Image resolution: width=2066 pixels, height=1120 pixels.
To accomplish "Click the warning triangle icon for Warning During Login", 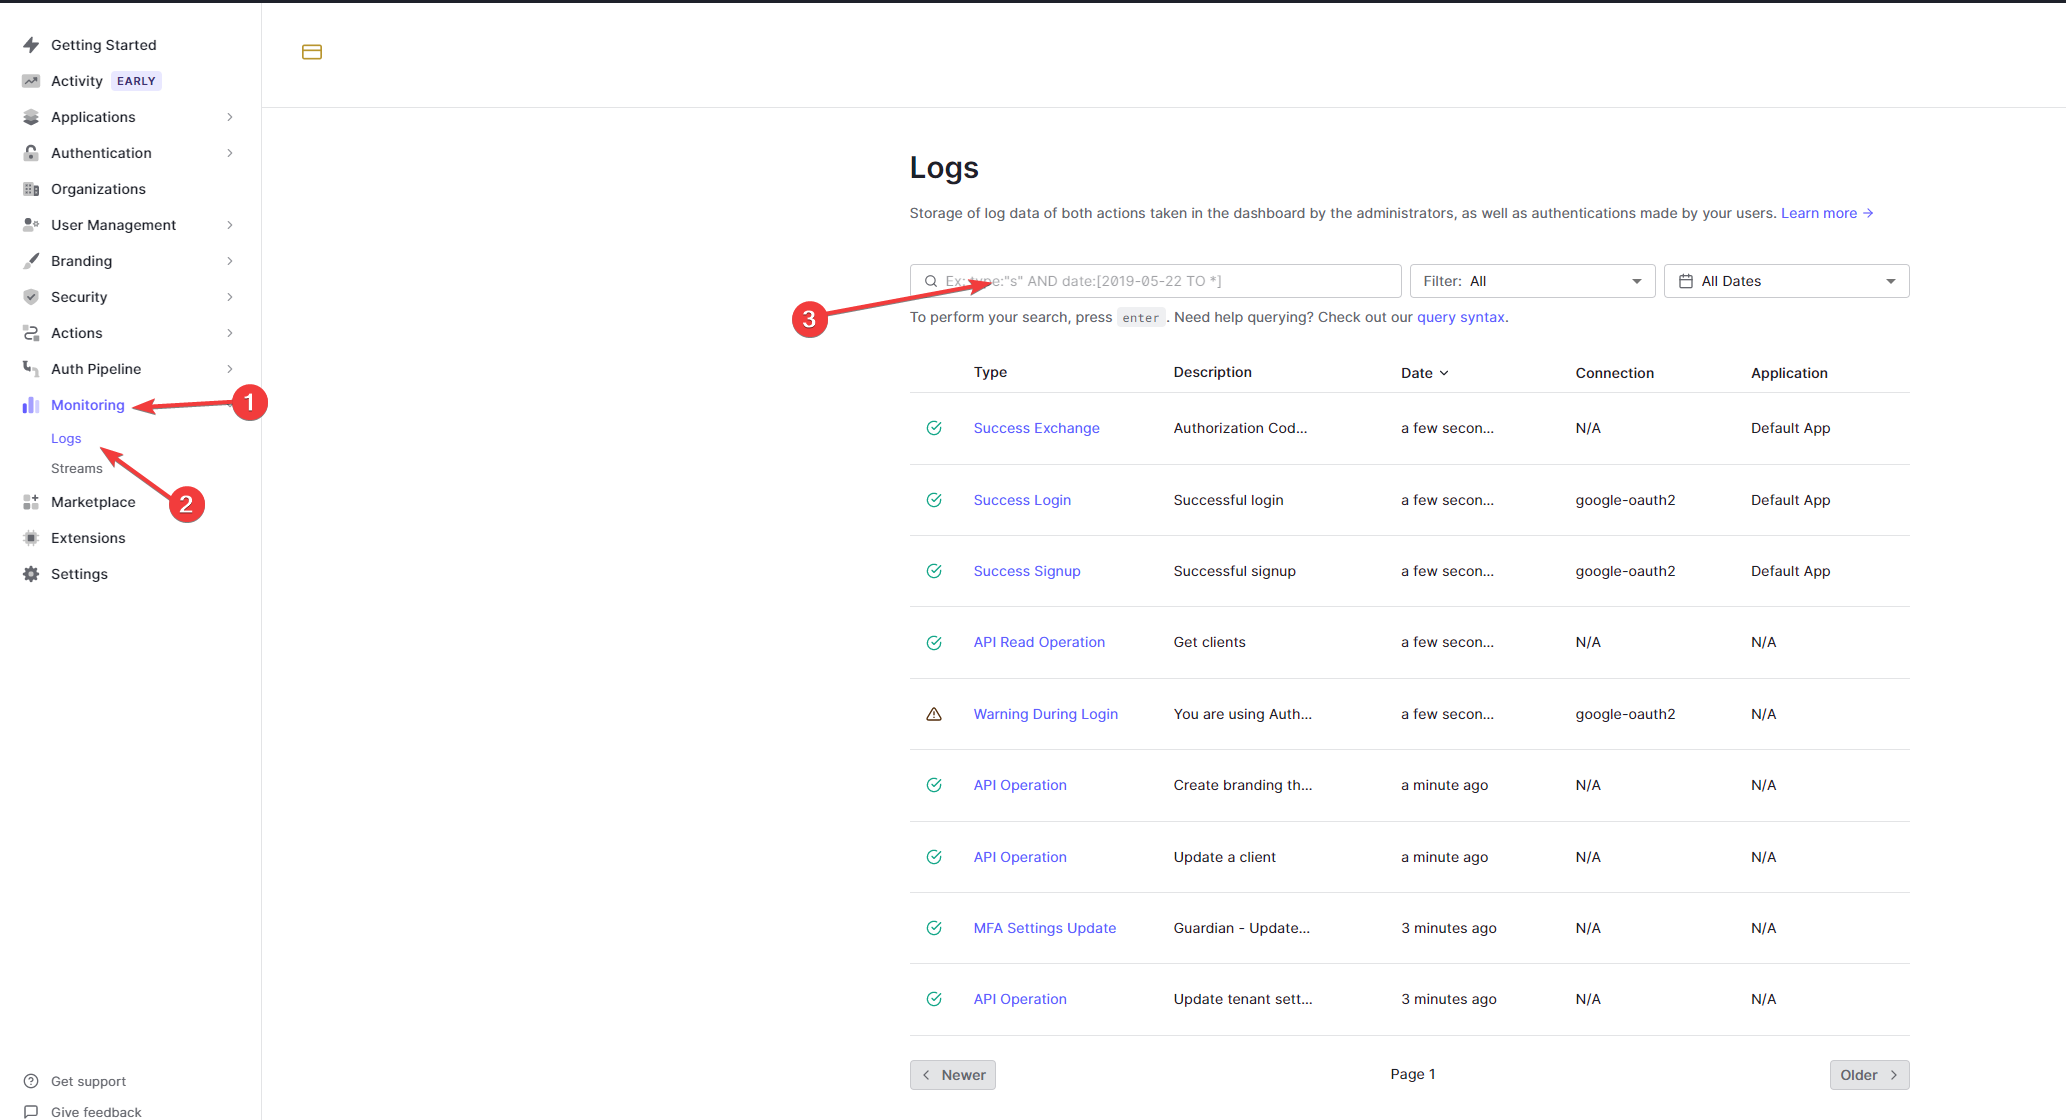I will 934,714.
